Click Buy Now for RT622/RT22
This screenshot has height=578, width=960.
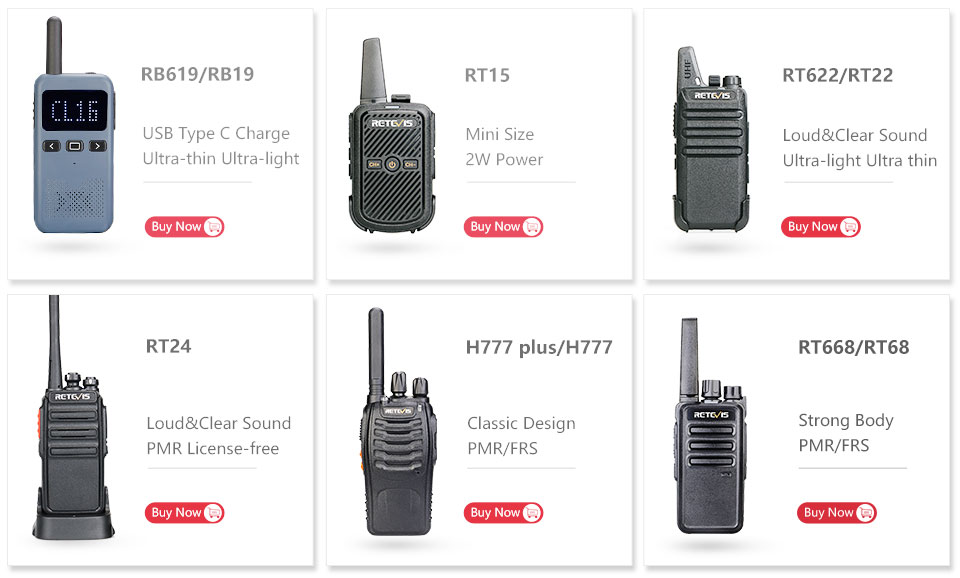[x=820, y=227]
